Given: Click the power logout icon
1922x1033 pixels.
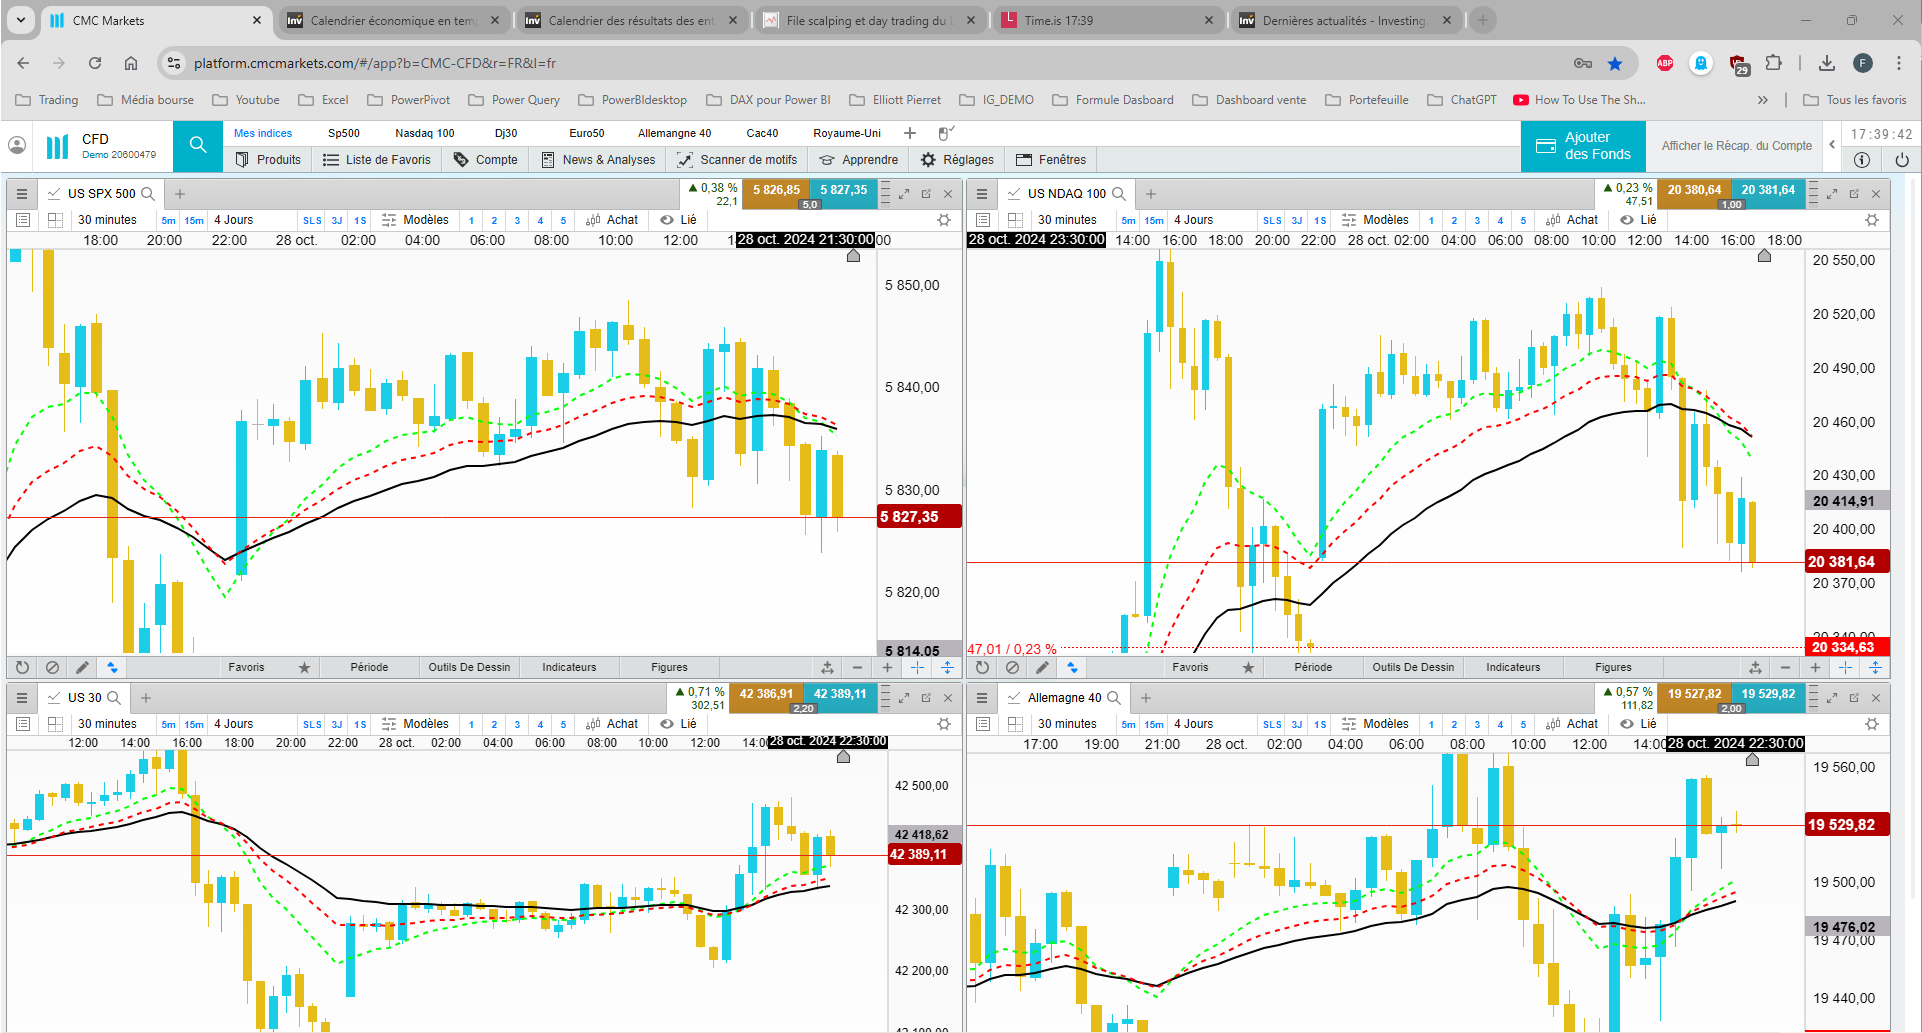Looking at the screenshot, I should pyautogui.click(x=1901, y=160).
